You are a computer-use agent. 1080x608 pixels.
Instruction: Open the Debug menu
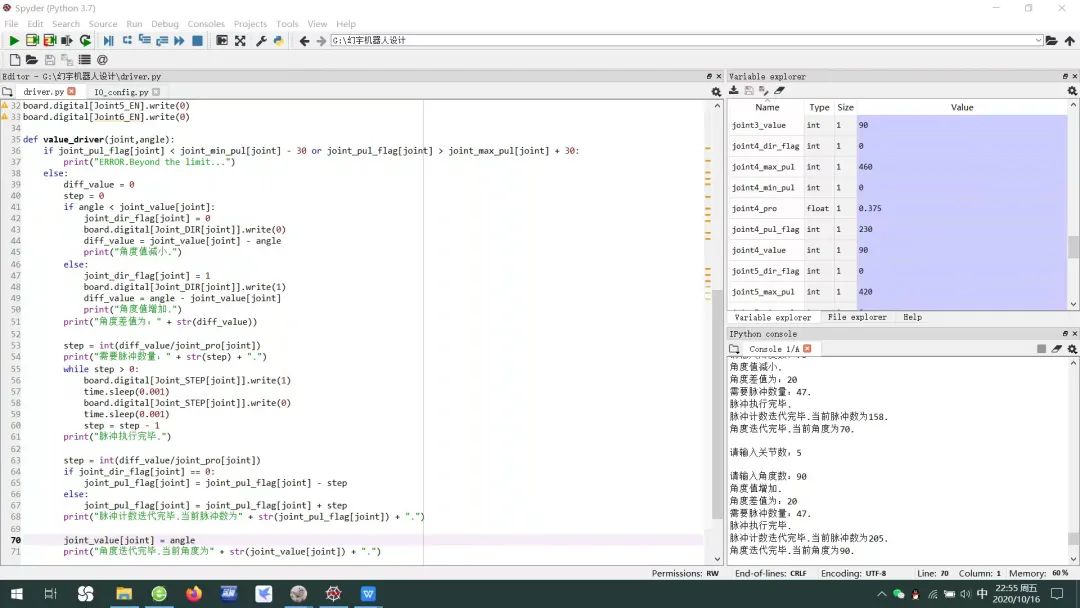[x=165, y=23]
